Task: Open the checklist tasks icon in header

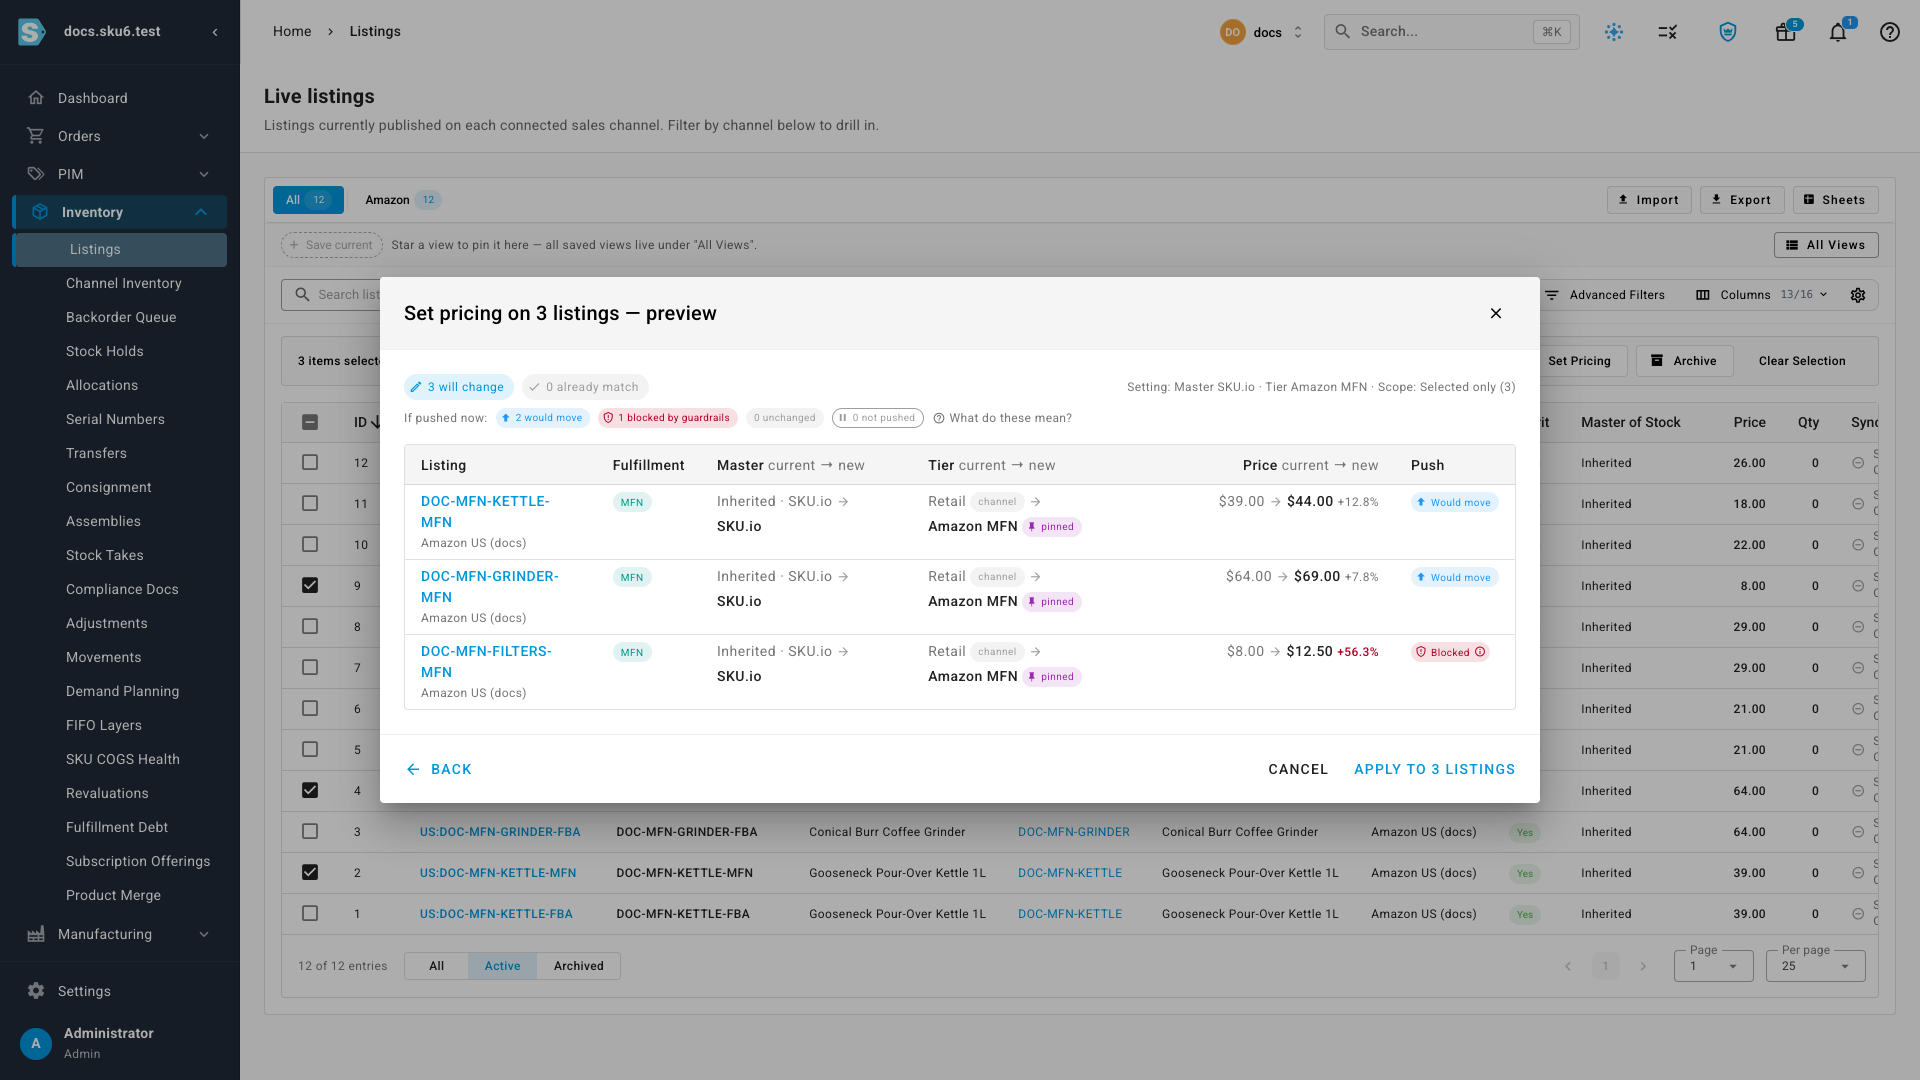Action: click(1667, 32)
